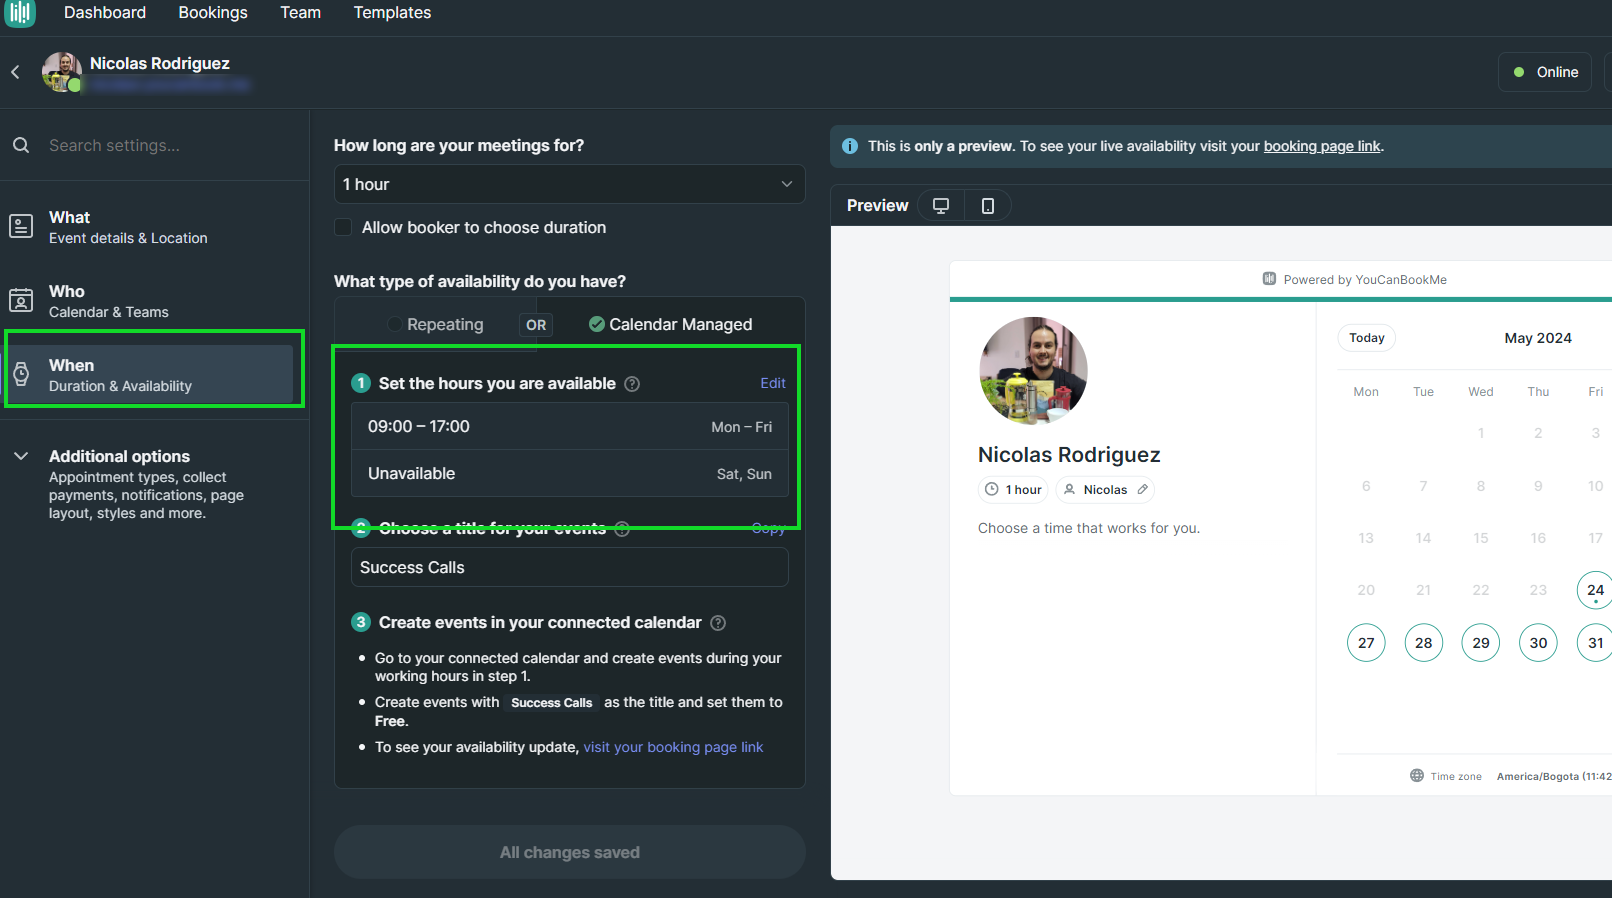This screenshot has width=1612, height=898.
Task: Click the globe time zone icon
Action: (1417, 775)
